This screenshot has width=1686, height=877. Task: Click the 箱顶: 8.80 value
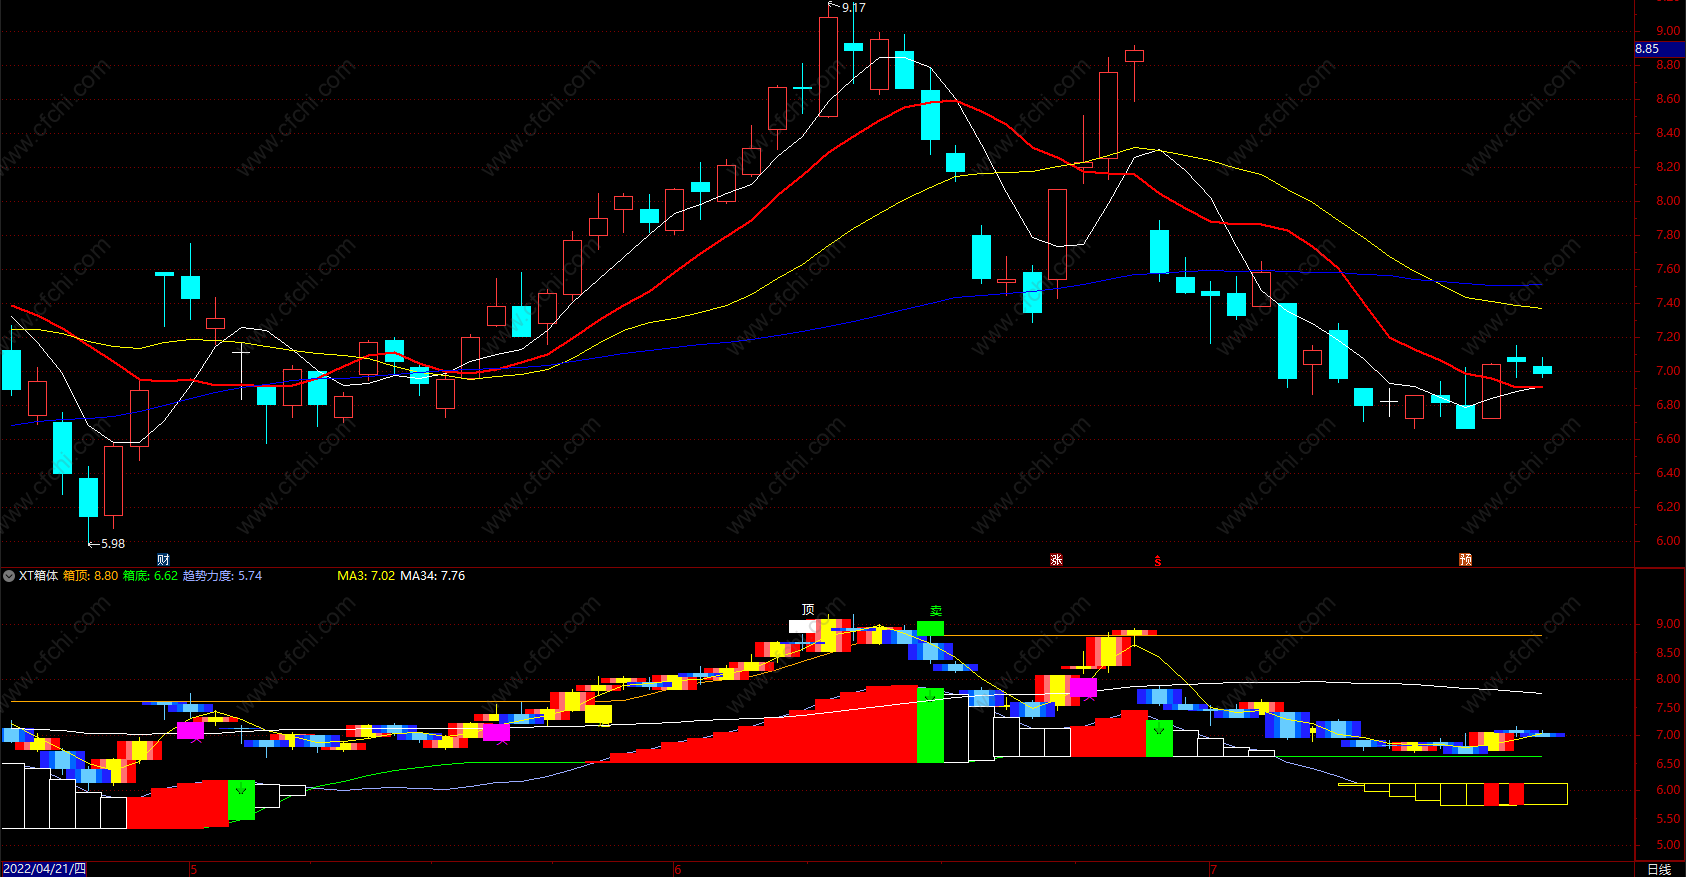[91, 576]
